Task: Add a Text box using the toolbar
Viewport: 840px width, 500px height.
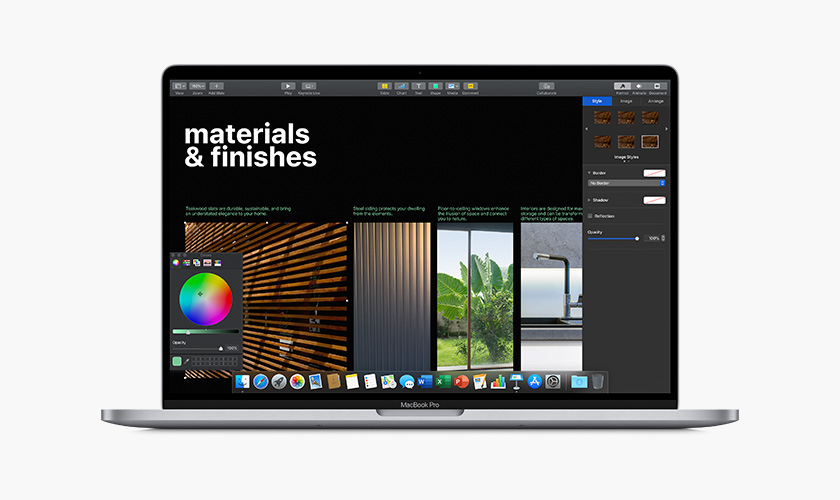Action: coord(418,87)
